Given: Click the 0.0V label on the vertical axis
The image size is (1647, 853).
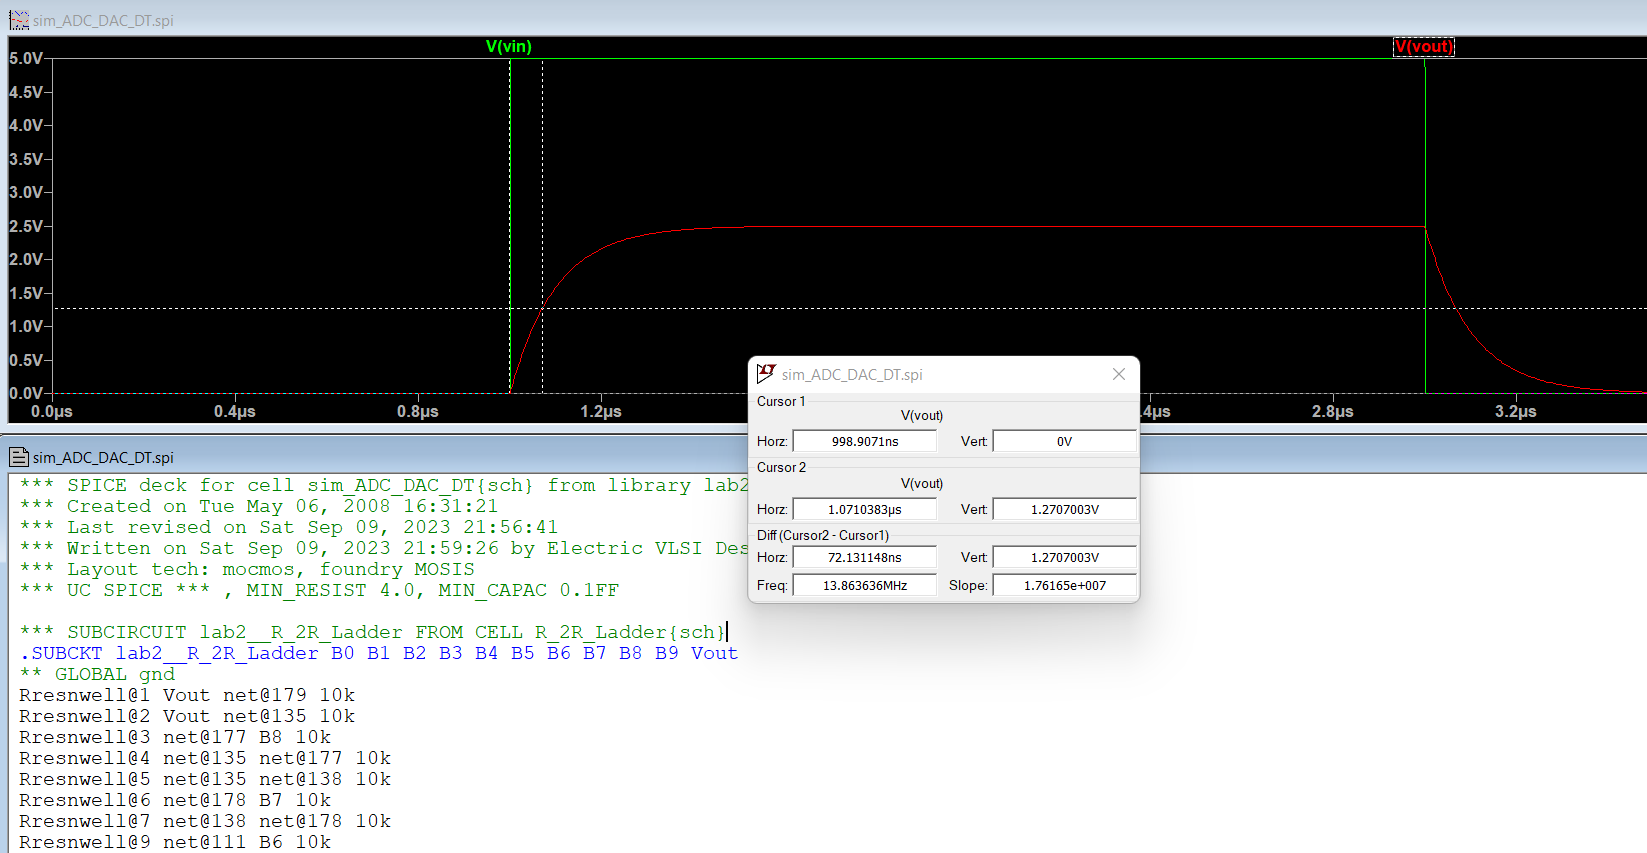Looking at the screenshot, I should pyautogui.click(x=26, y=393).
